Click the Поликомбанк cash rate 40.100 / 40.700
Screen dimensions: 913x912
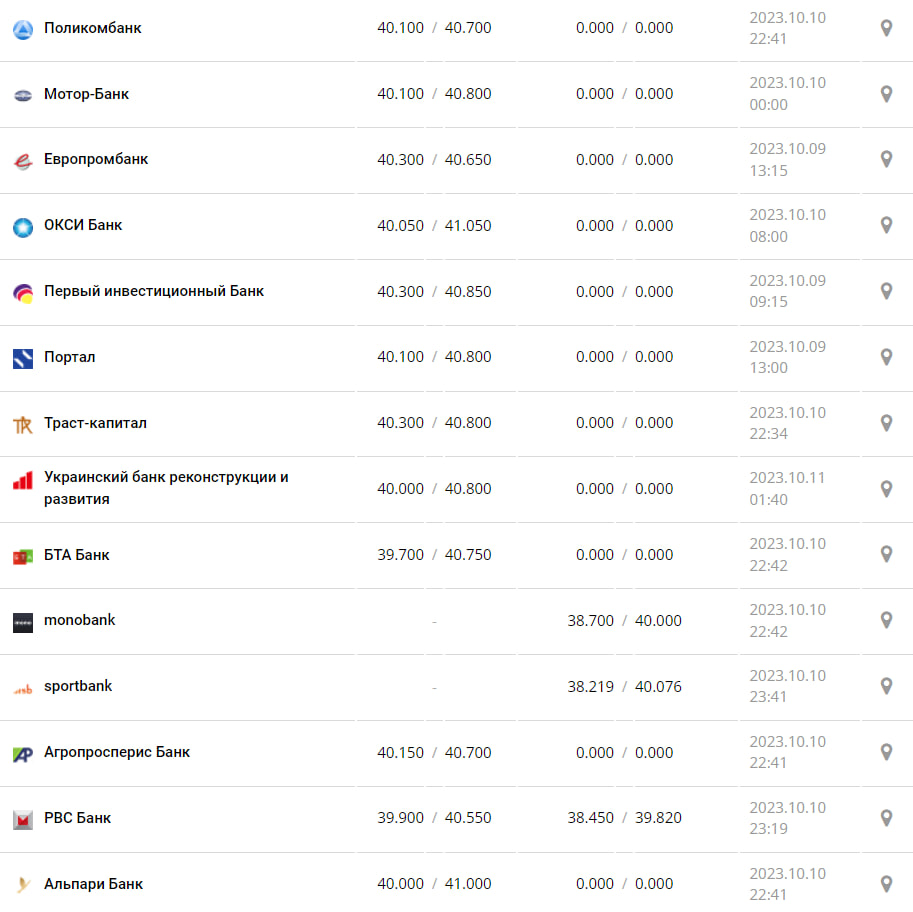(x=434, y=28)
